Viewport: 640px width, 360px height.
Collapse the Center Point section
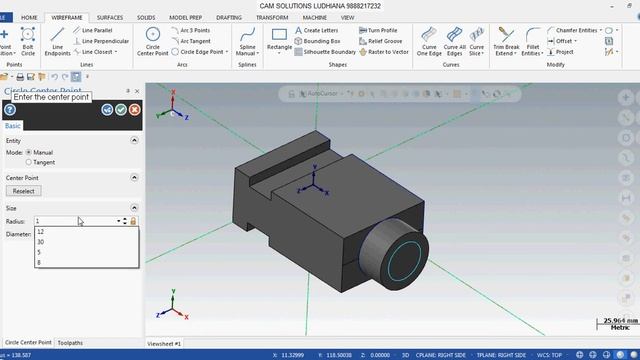tap(134, 178)
